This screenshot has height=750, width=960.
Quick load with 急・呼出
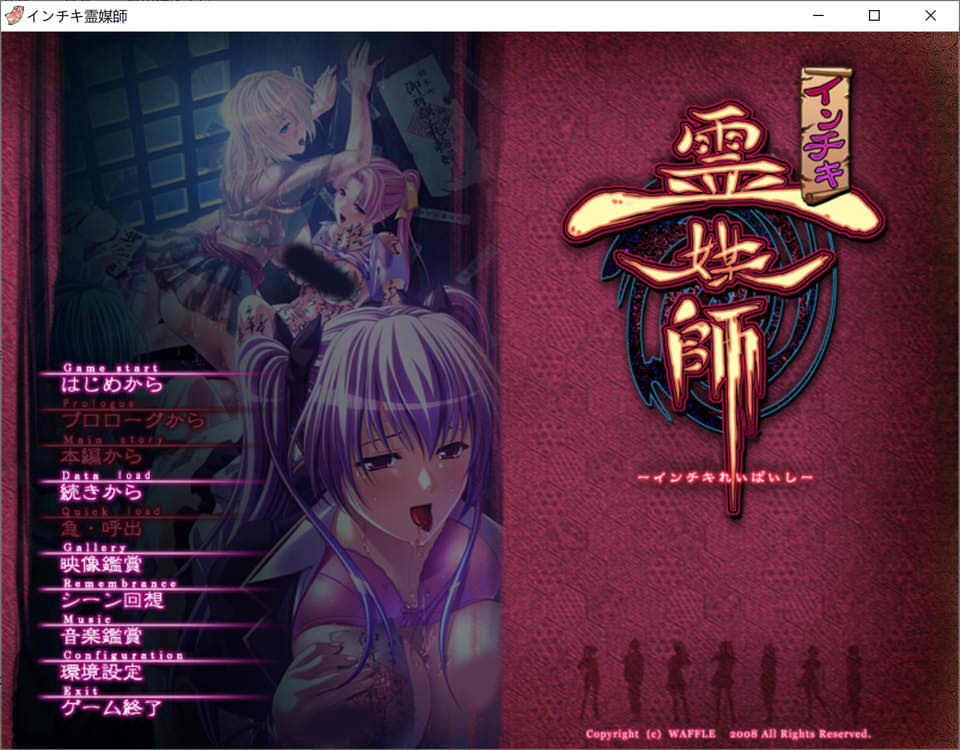coord(102,528)
